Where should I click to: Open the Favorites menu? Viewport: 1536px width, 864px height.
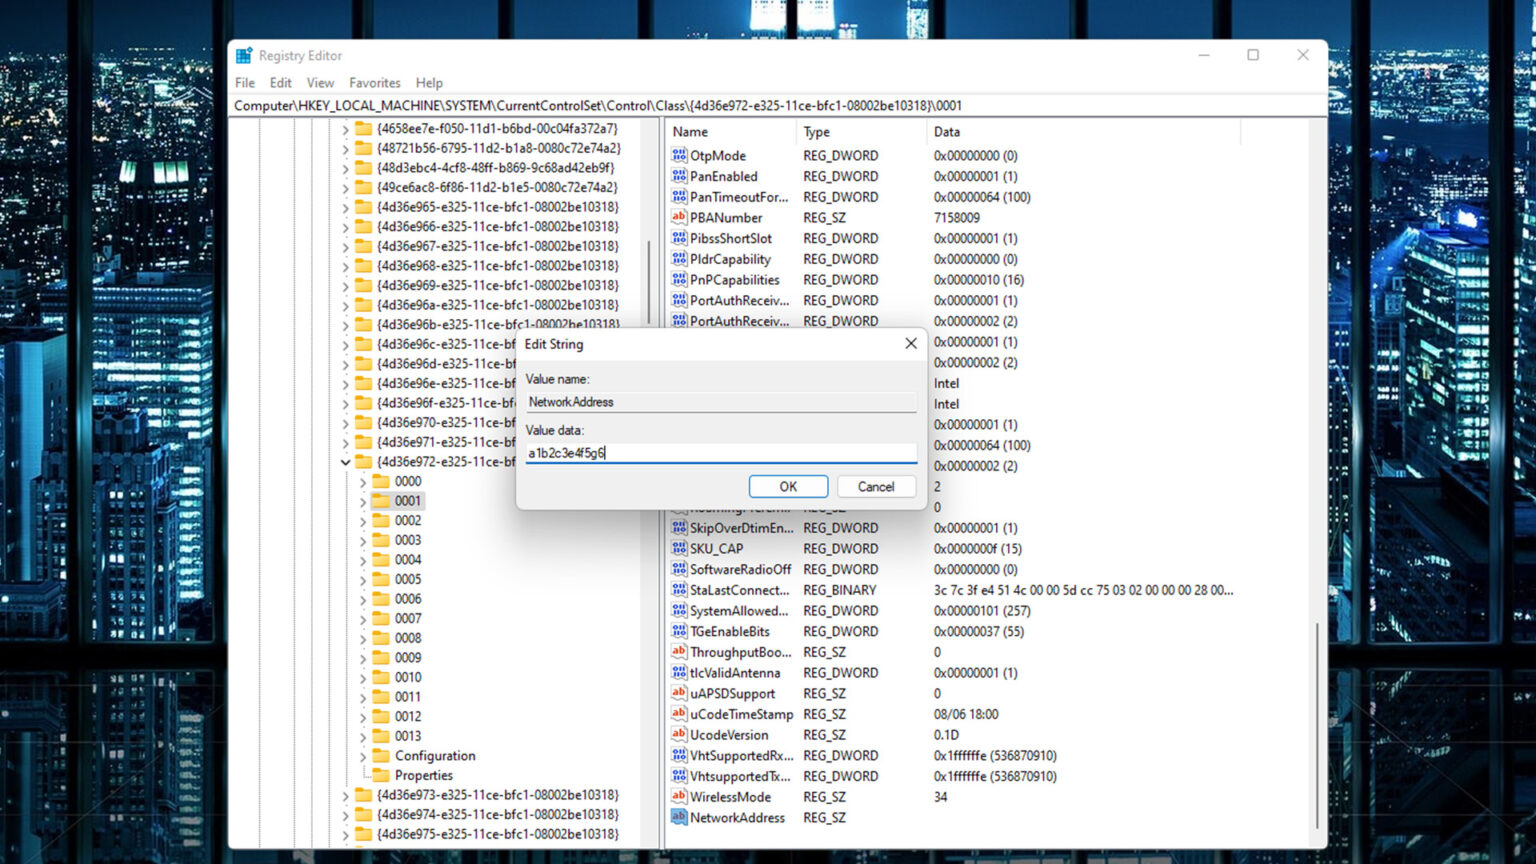pyautogui.click(x=374, y=82)
